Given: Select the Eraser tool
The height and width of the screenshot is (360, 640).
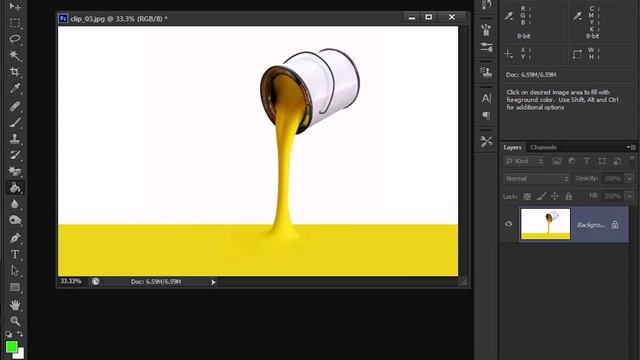Looking at the screenshot, I should pos(15,171).
